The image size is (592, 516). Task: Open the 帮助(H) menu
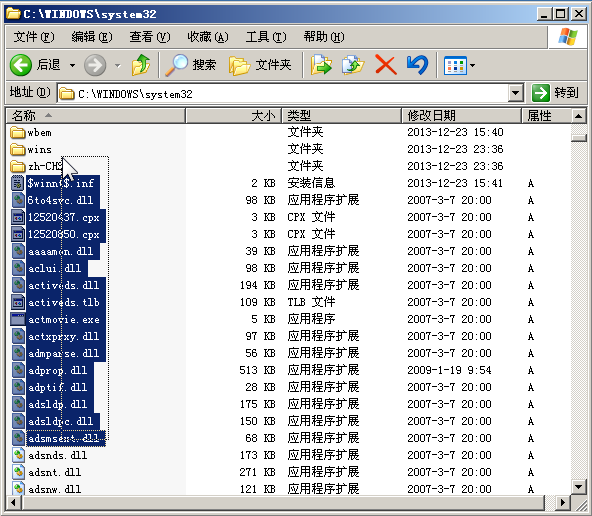click(324, 37)
